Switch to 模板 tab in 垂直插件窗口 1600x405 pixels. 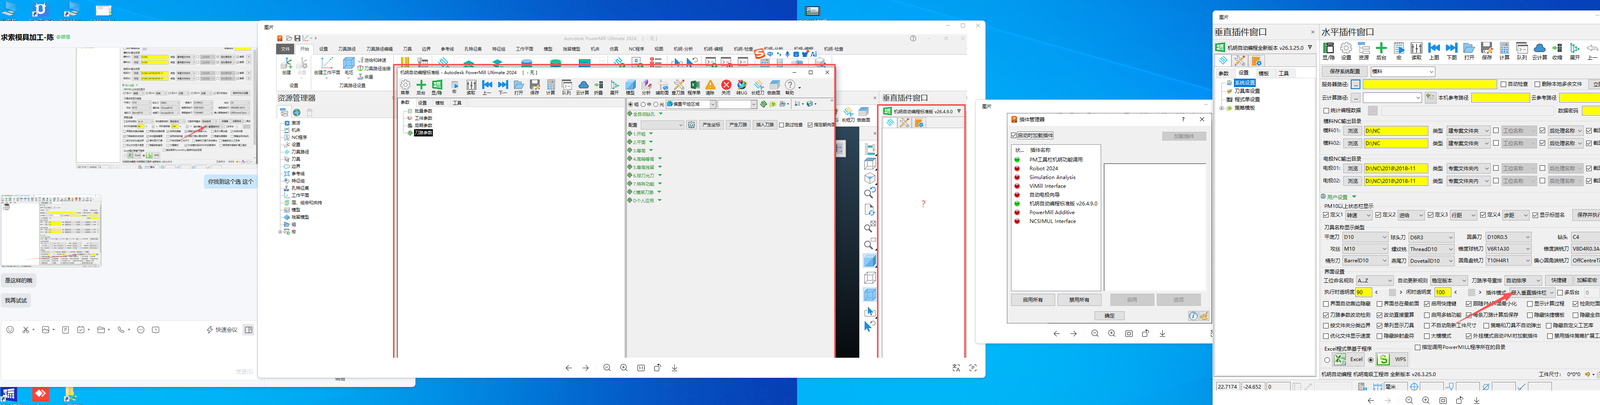point(1263,73)
